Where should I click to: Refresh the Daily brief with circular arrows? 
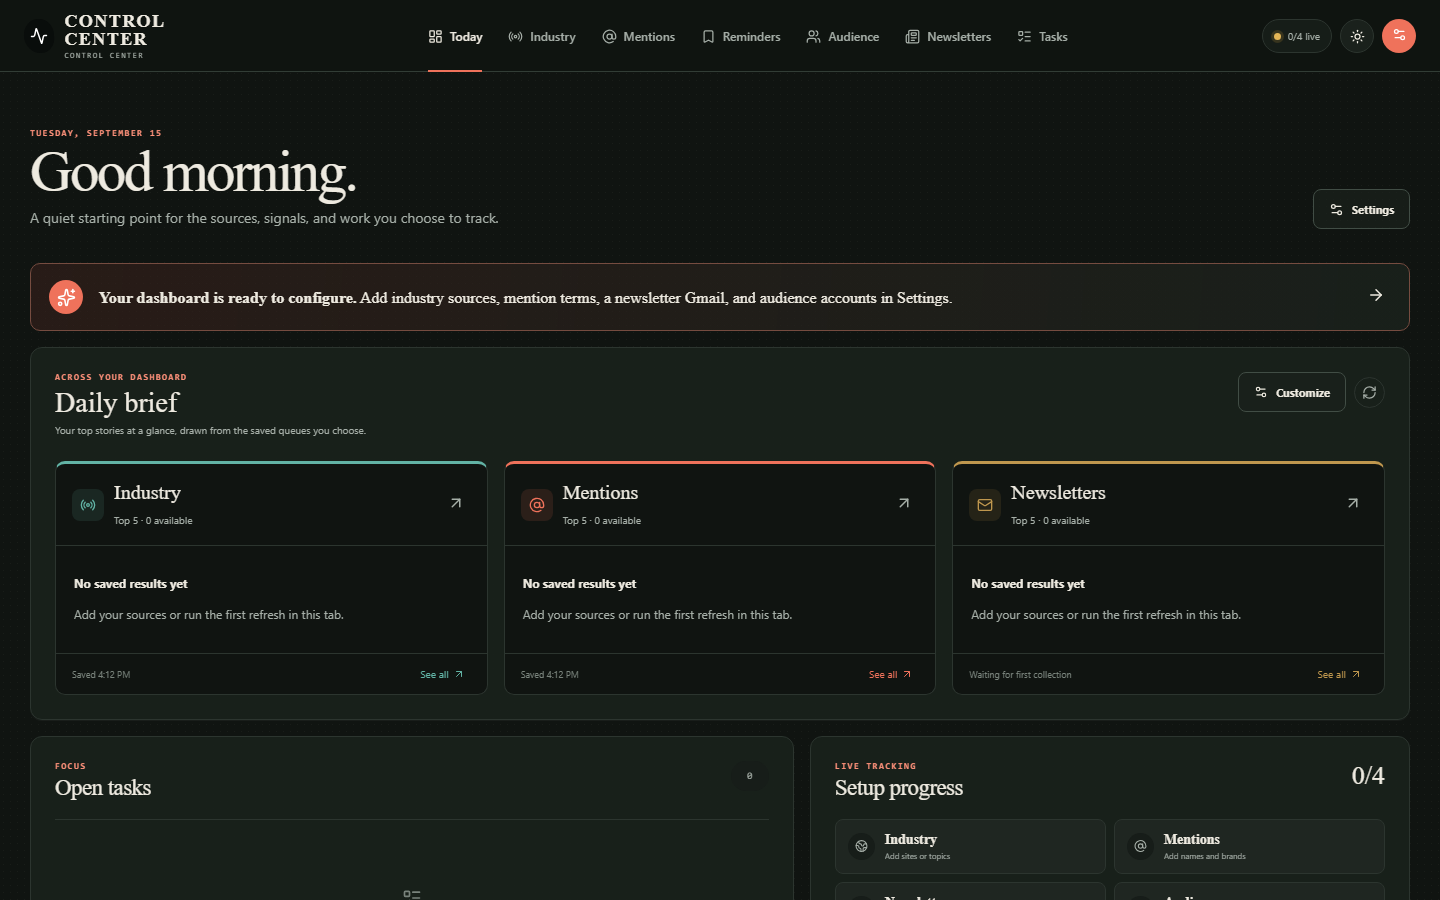pos(1369,392)
